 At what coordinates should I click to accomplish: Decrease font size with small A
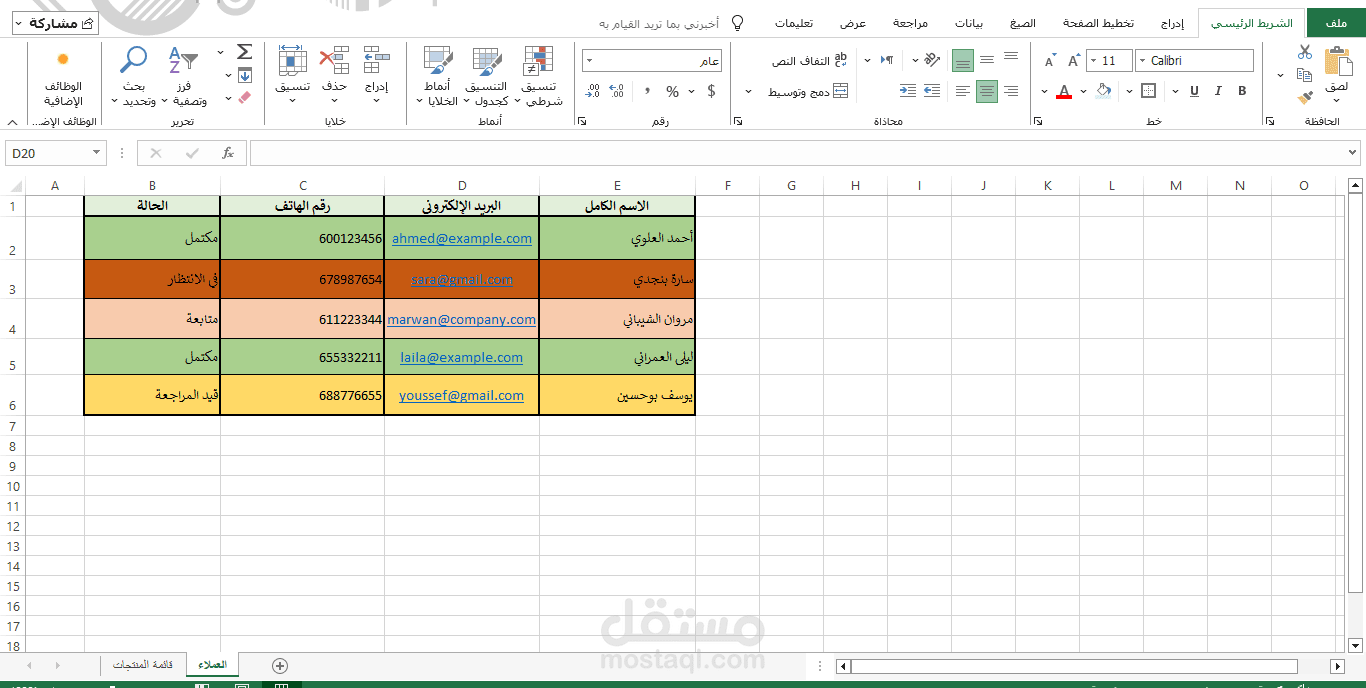[x=1050, y=61]
